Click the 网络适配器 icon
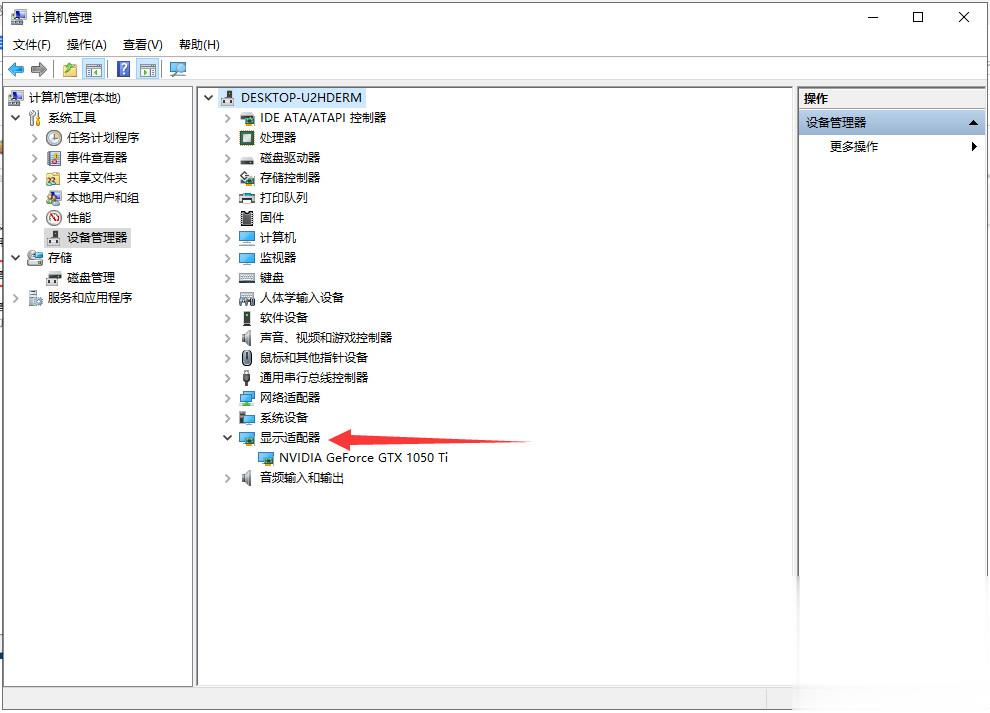Screen dimensions: 990x713 (247, 398)
